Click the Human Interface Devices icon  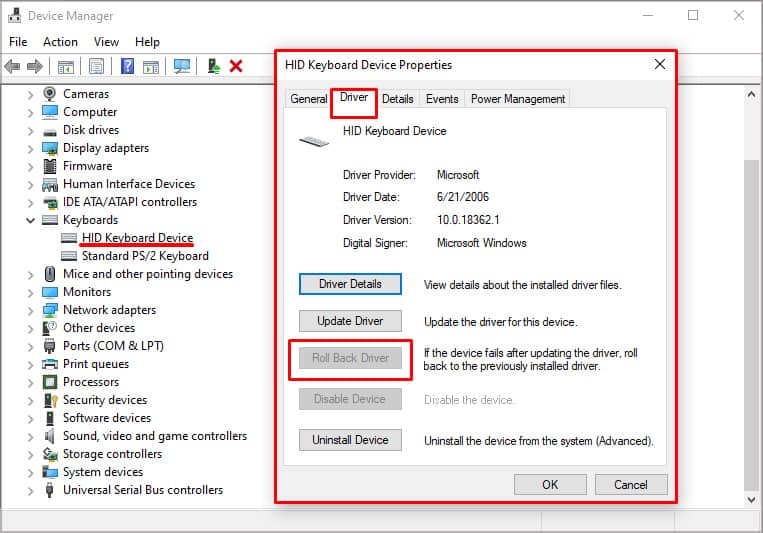(50, 184)
